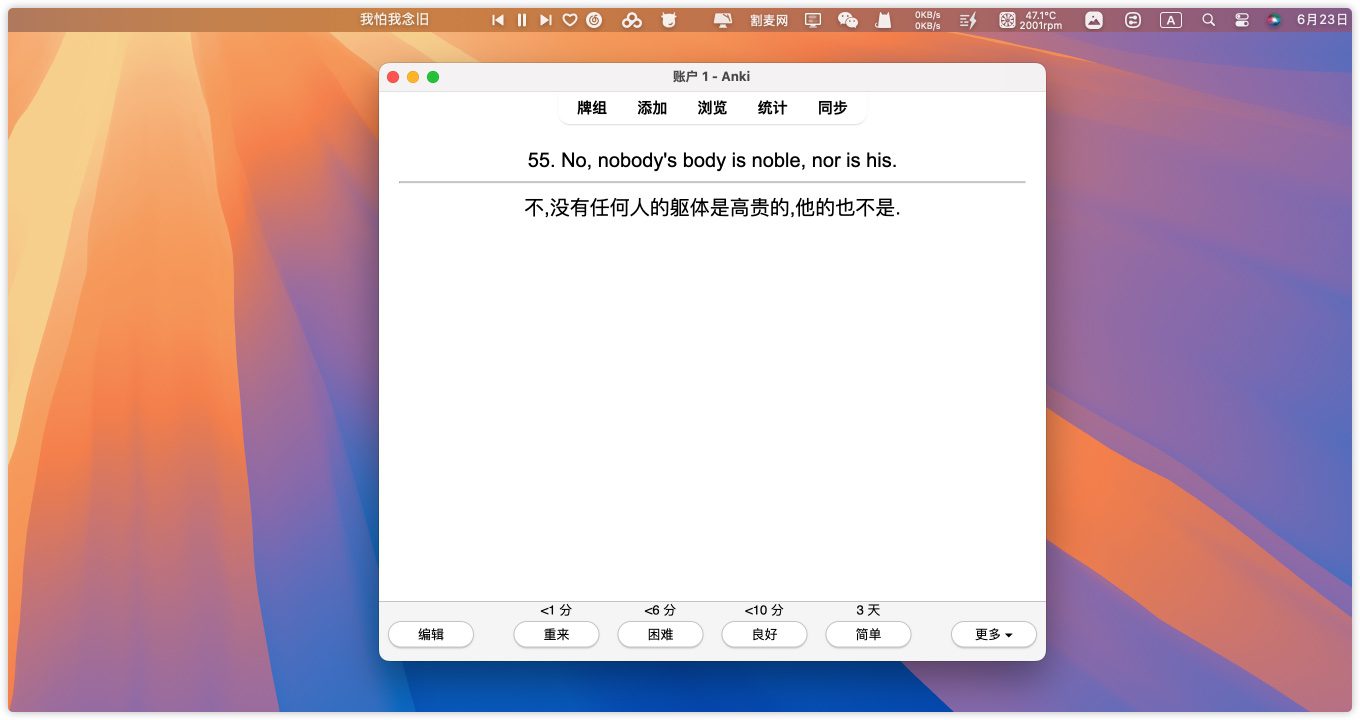Click the Siri icon in menu bar

pyautogui.click(x=1273, y=20)
